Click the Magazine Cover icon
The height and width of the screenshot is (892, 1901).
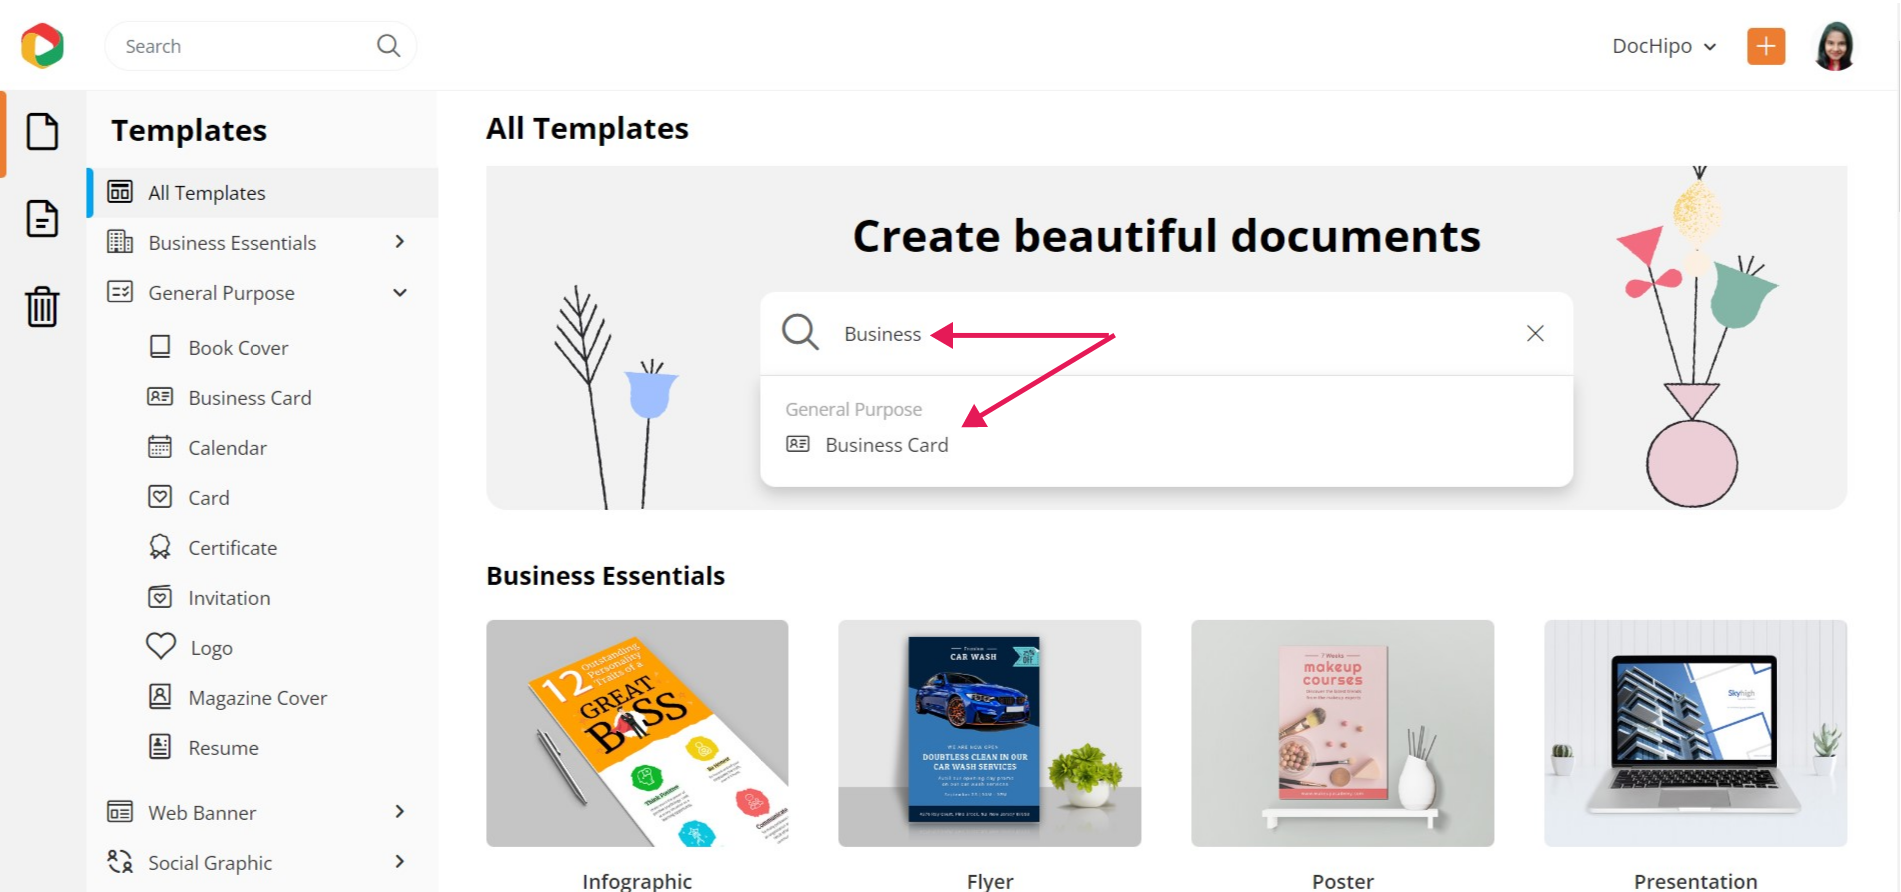click(x=160, y=697)
